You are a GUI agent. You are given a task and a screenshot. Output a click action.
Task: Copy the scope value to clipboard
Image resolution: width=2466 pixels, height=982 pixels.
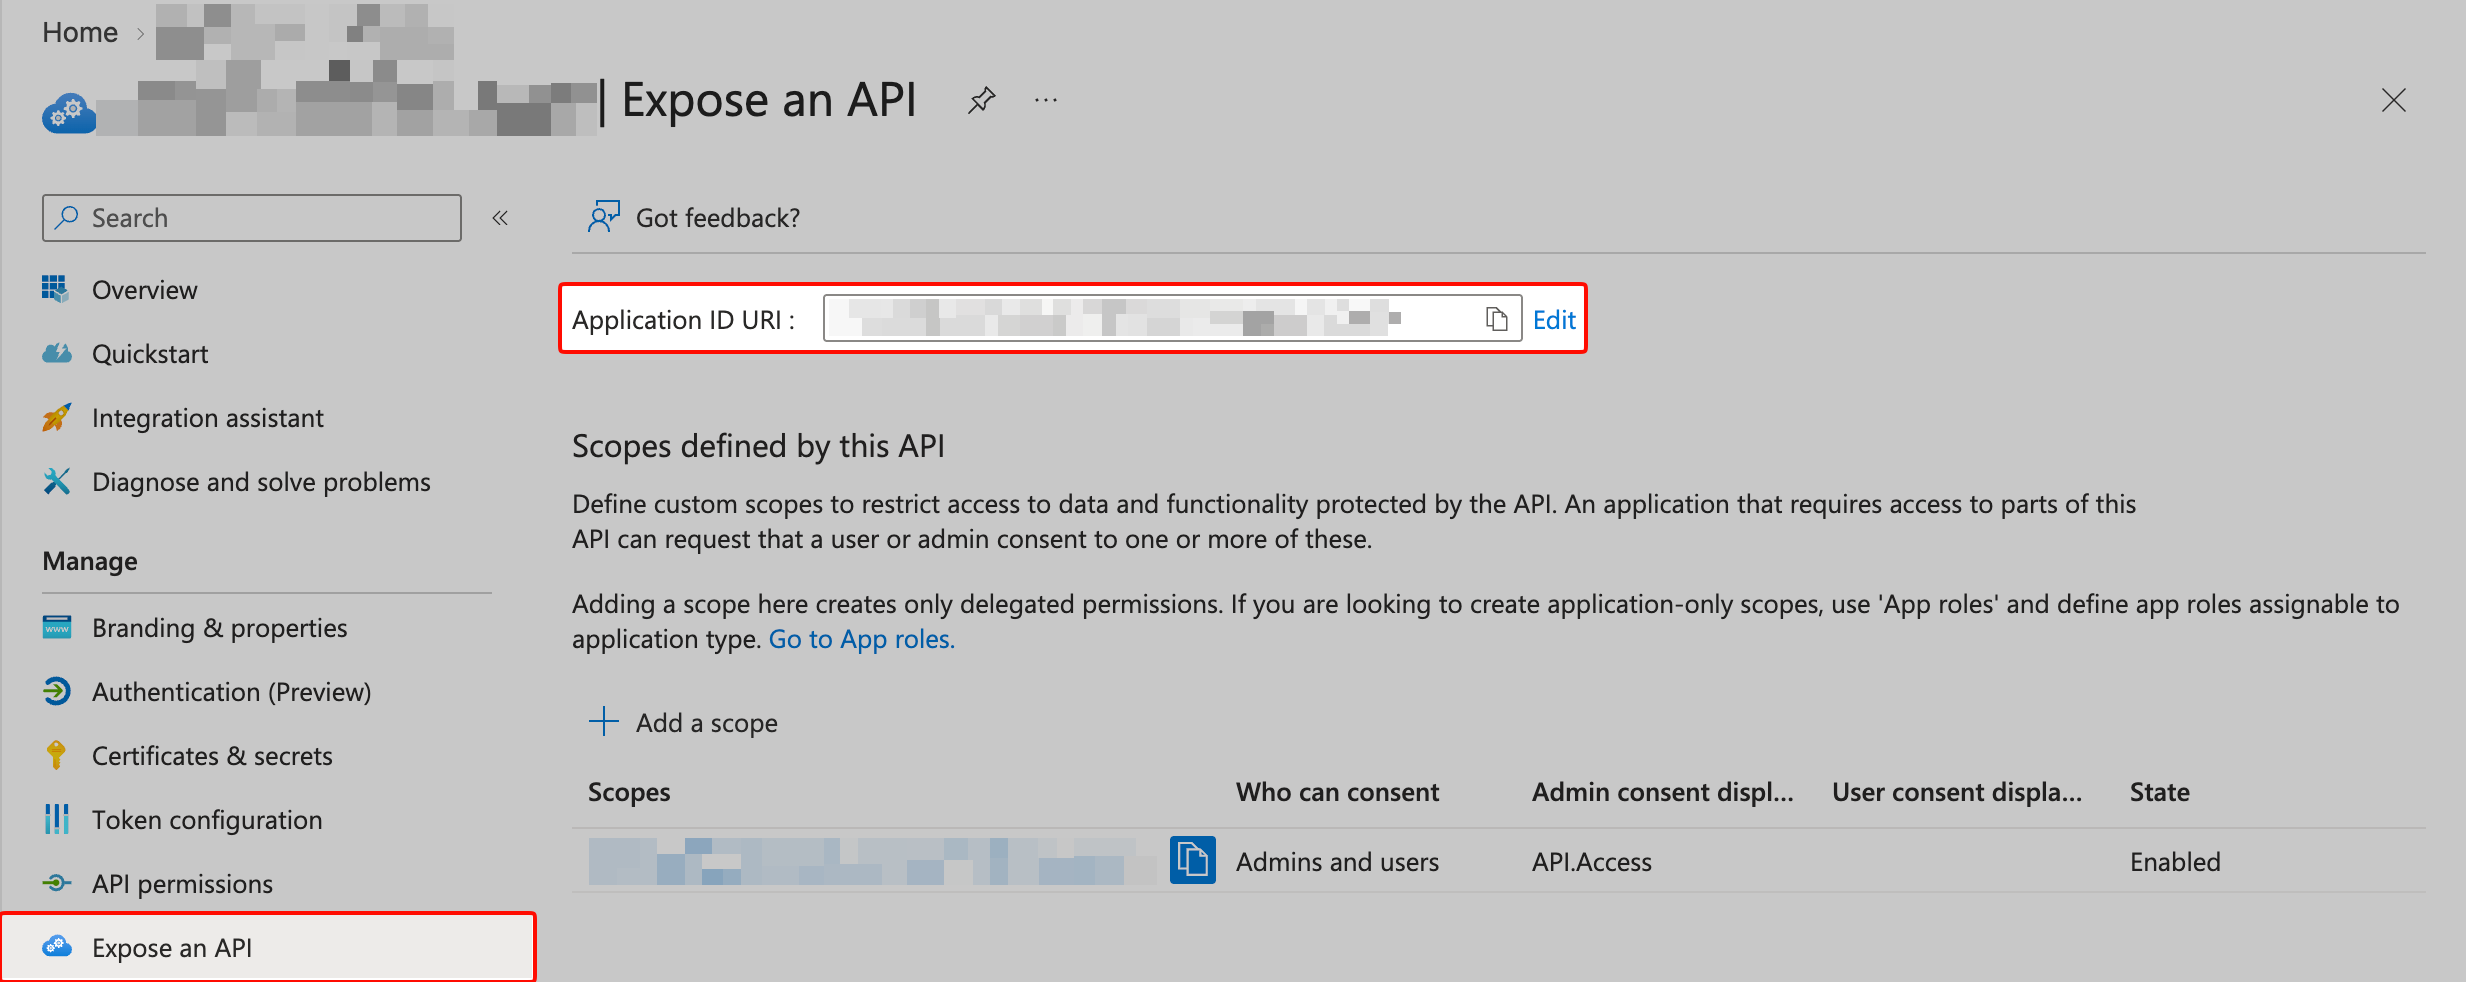[1192, 860]
